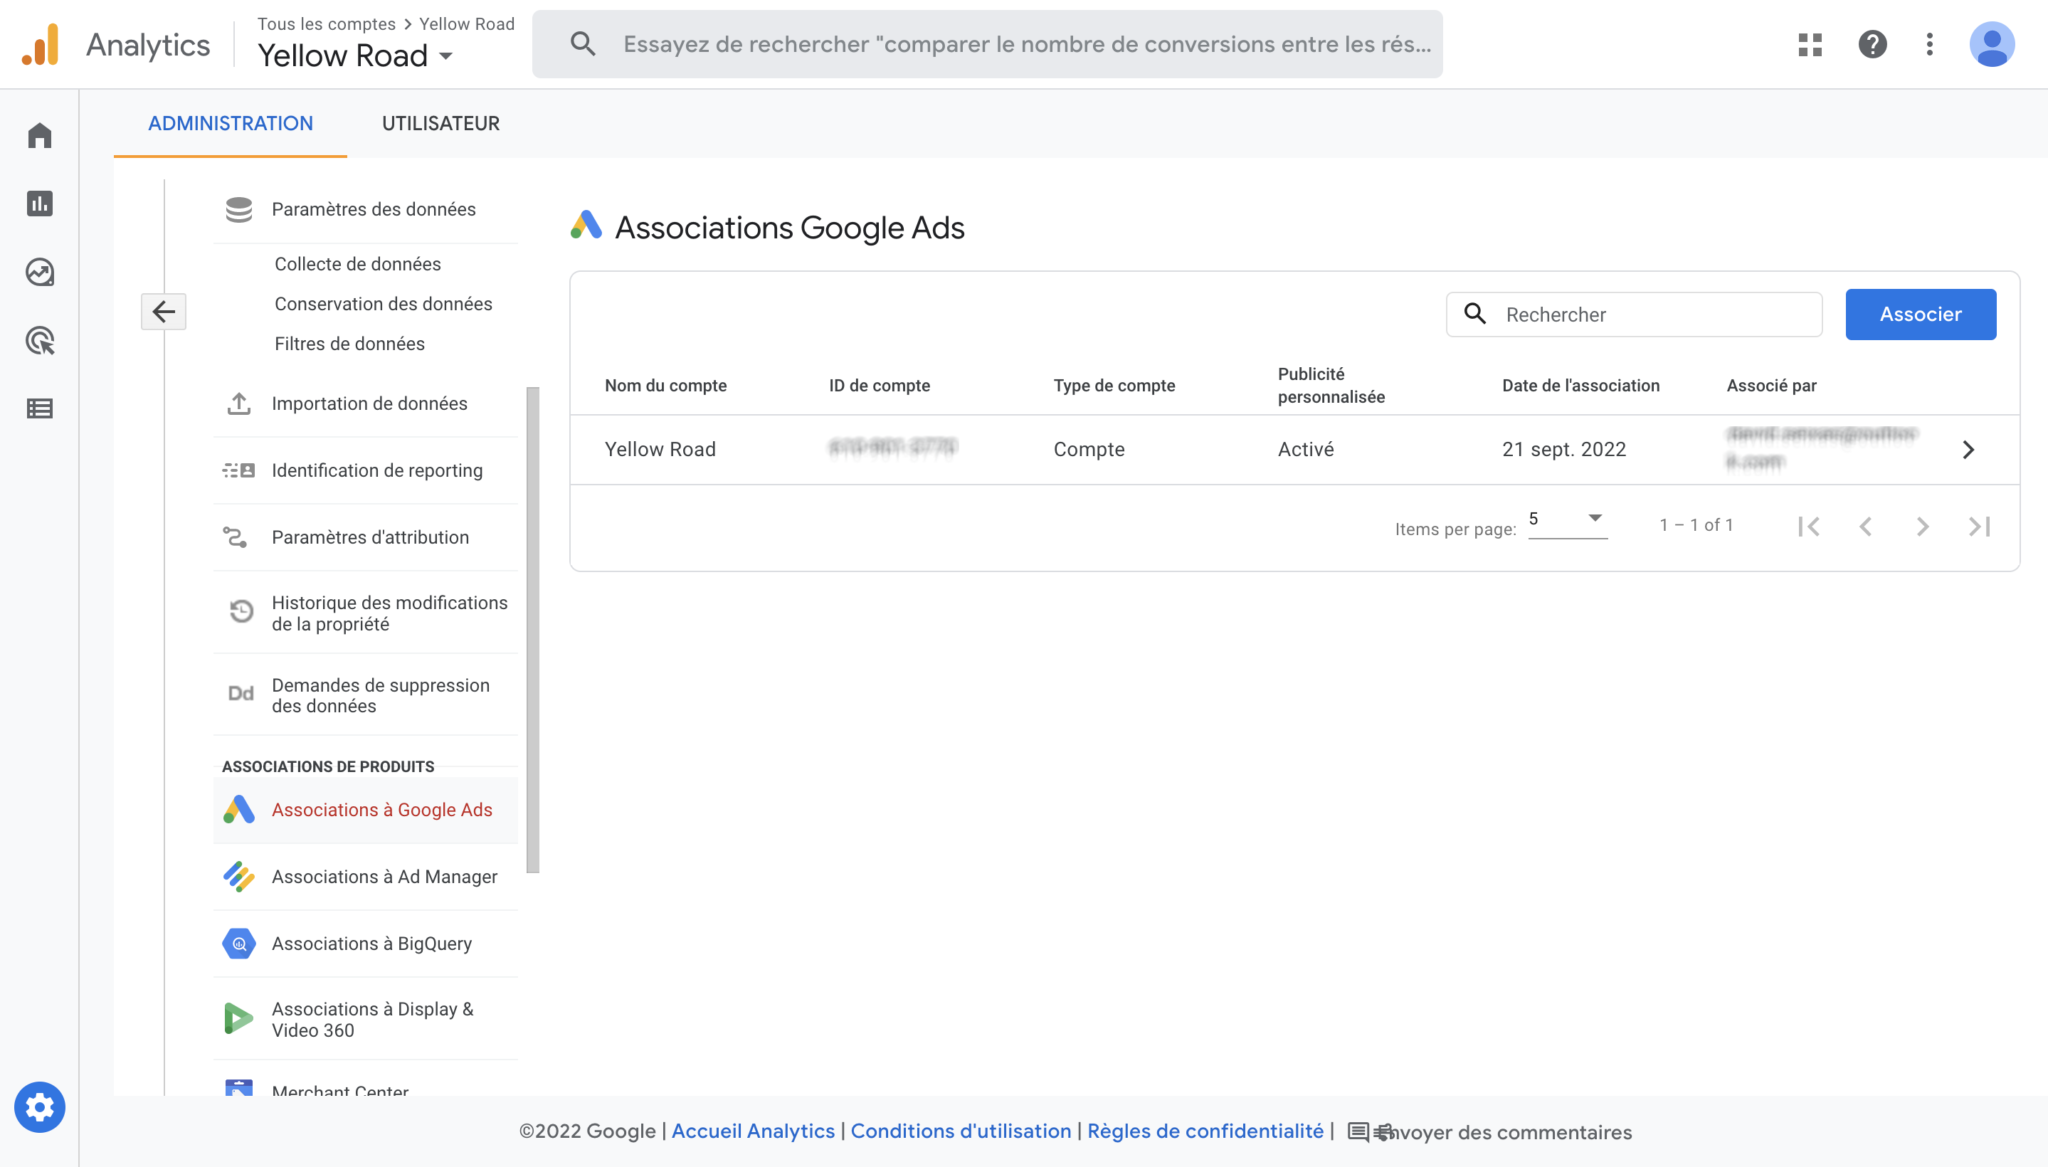2048x1167 pixels.
Task: Open the Conditions d'utilisation link
Action: pyautogui.click(x=960, y=1131)
